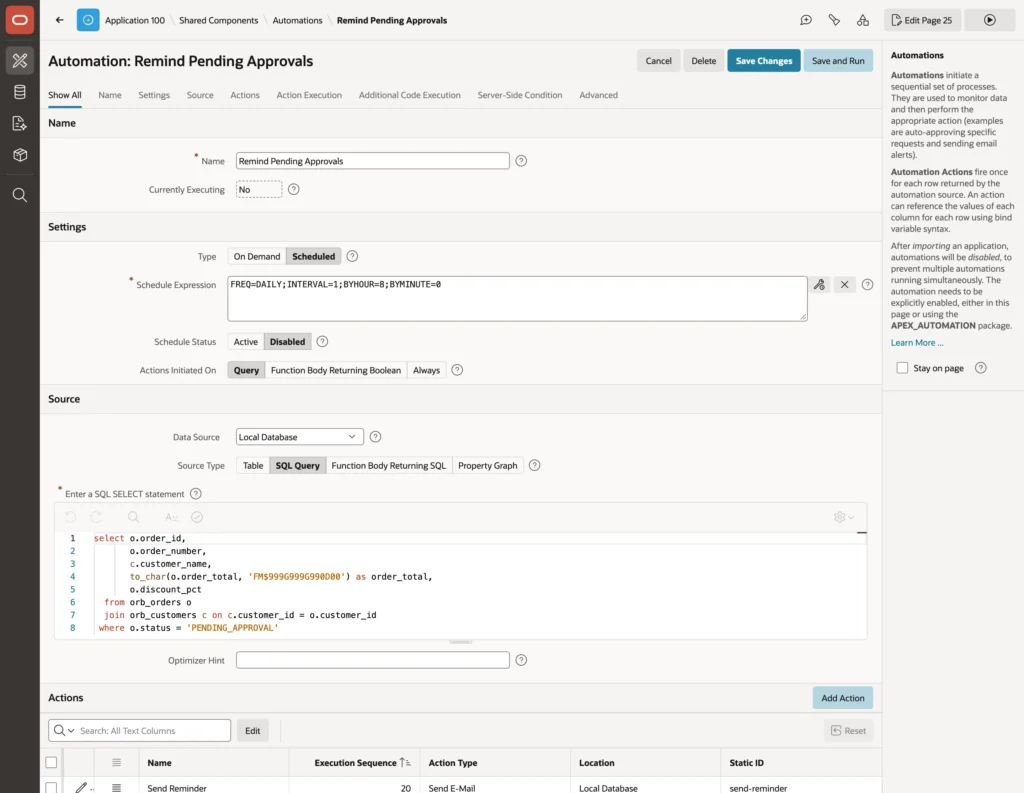The height and width of the screenshot is (793, 1024).
Task: Open Gallery cube icon in sidebar
Action: pyautogui.click(x=20, y=155)
